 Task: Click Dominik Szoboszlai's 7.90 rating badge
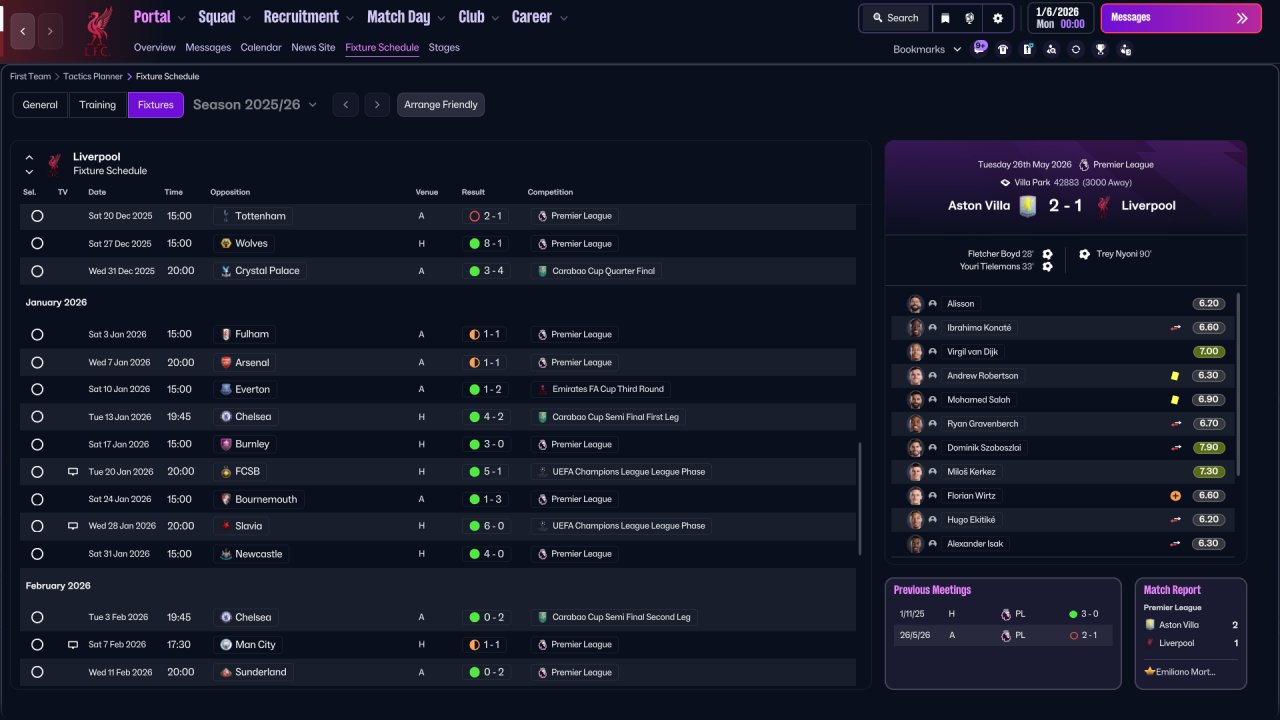pyautogui.click(x=1209, y=448)
